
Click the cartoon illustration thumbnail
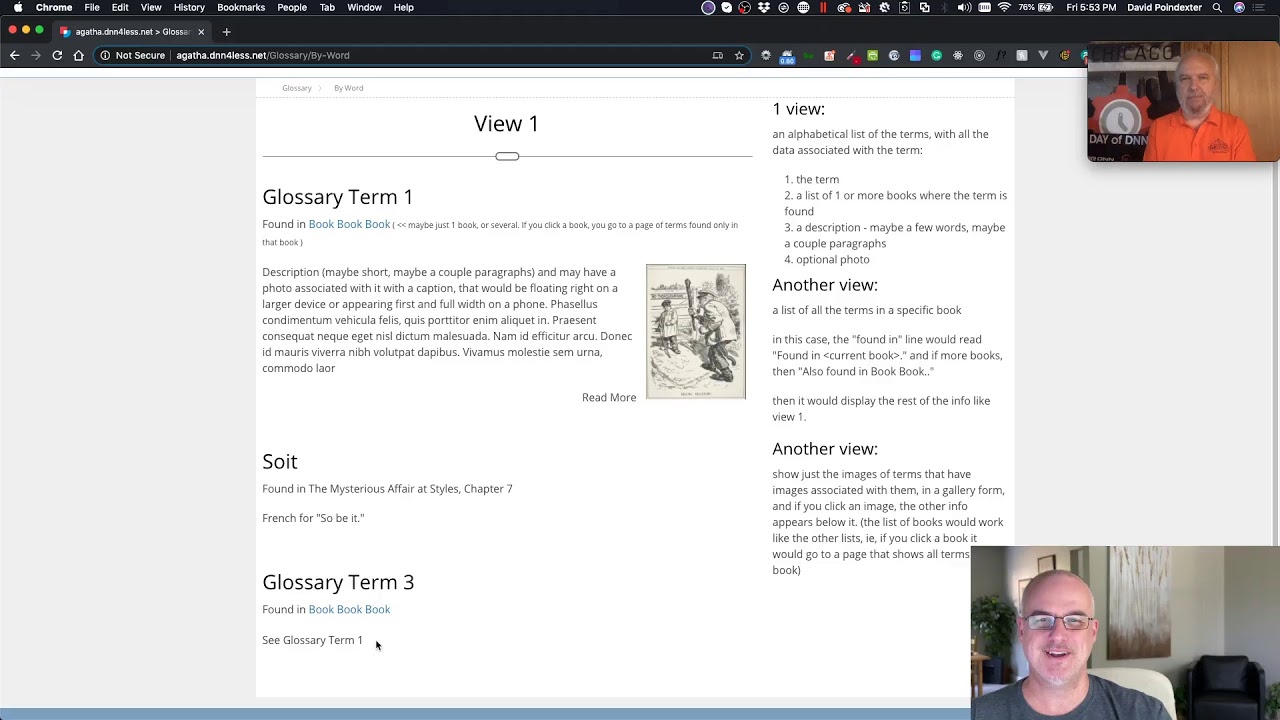point(695,331)
